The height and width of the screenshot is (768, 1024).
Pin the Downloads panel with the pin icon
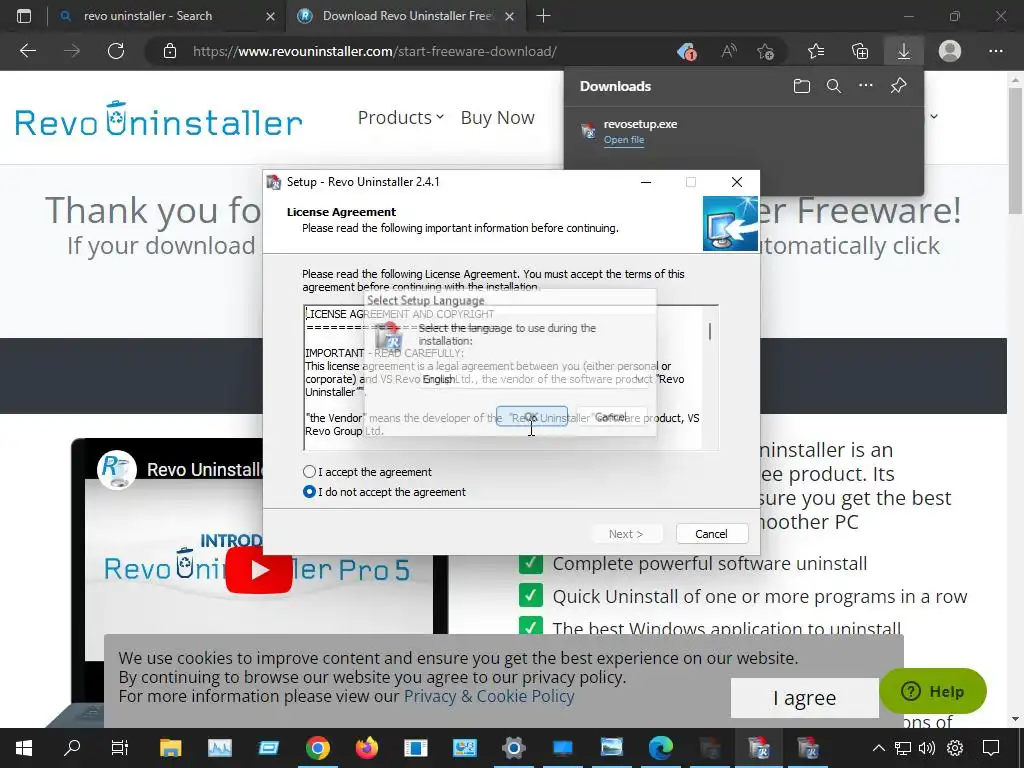(x=899, y=86)
